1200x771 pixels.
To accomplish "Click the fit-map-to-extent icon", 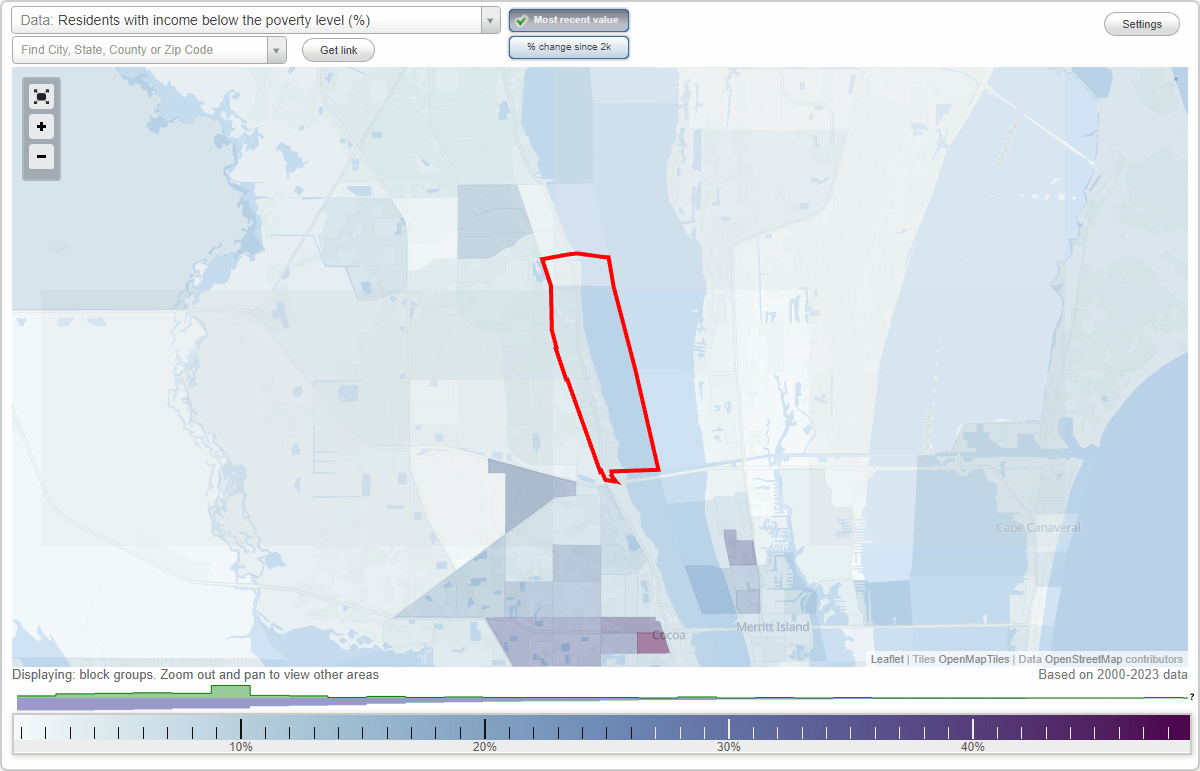I will [41, 96].
